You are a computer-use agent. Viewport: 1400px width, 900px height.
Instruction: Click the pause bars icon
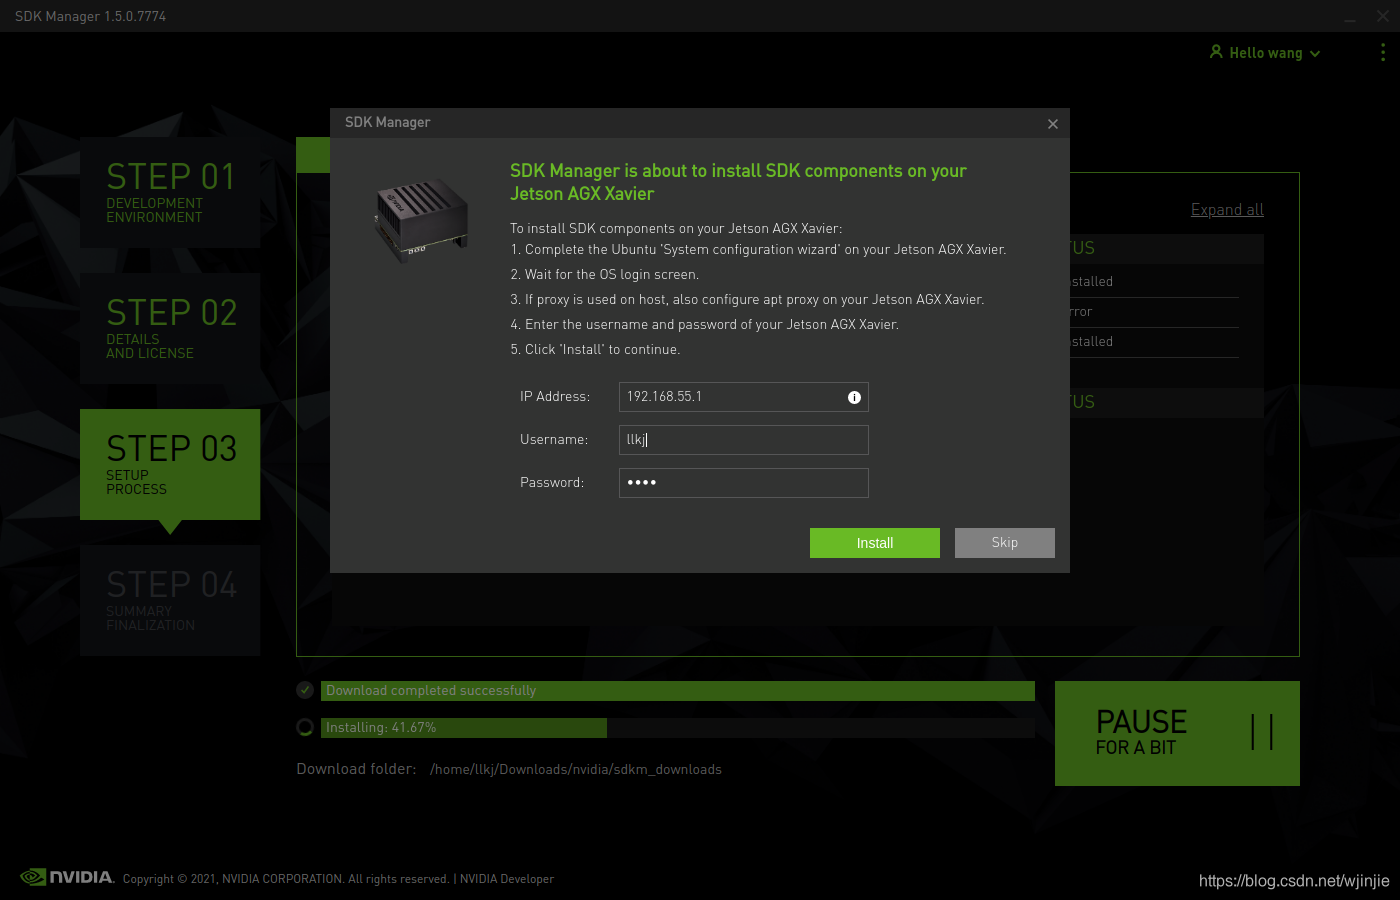click(1262, 732)
